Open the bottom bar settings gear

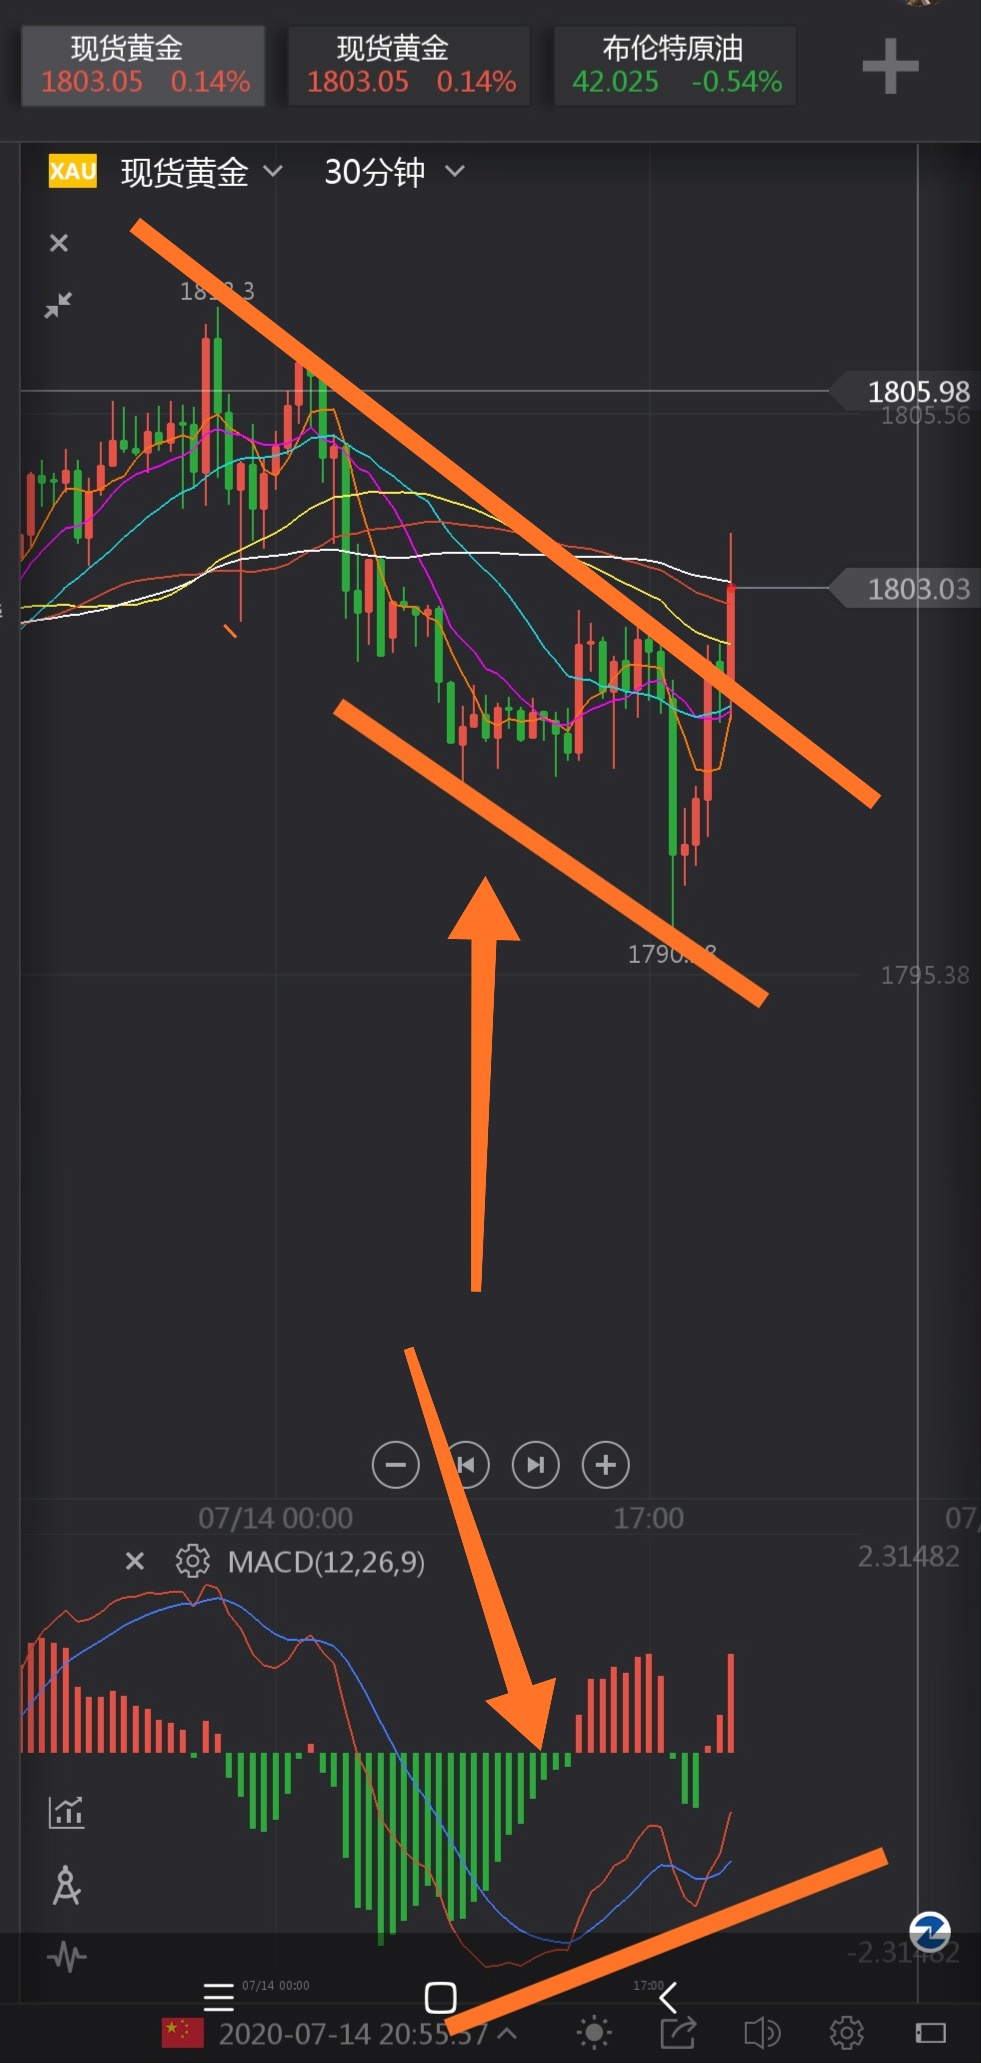846,2032
